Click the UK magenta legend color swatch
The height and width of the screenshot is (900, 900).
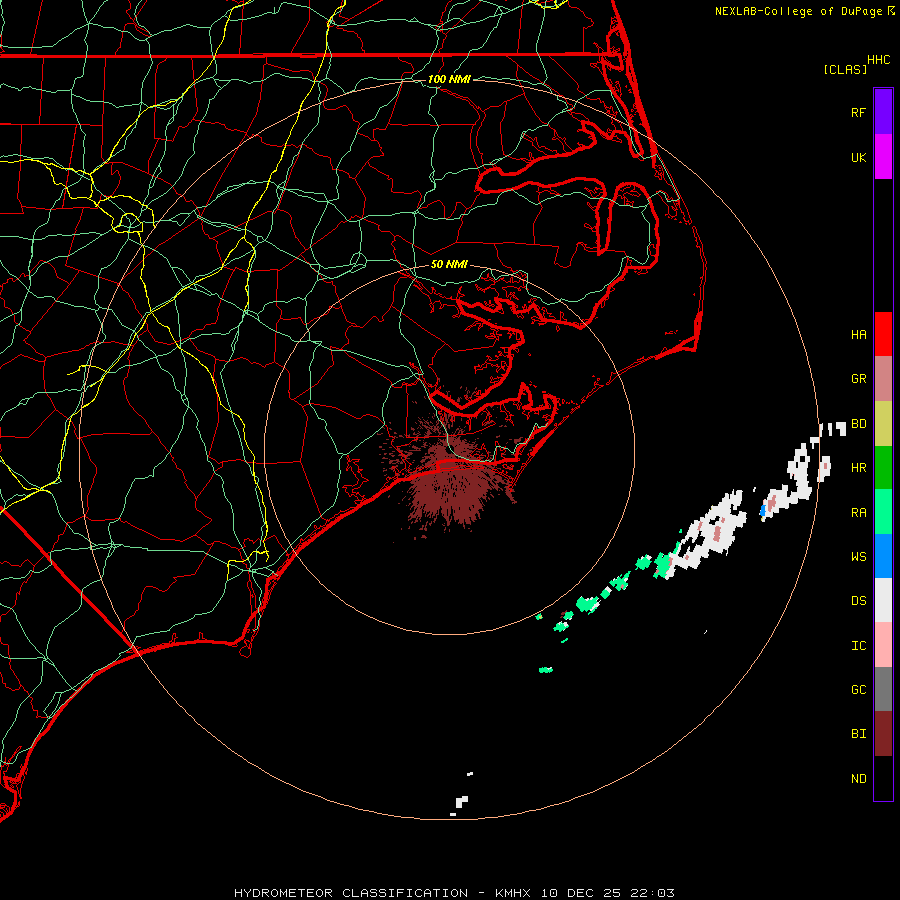(883, 157)
